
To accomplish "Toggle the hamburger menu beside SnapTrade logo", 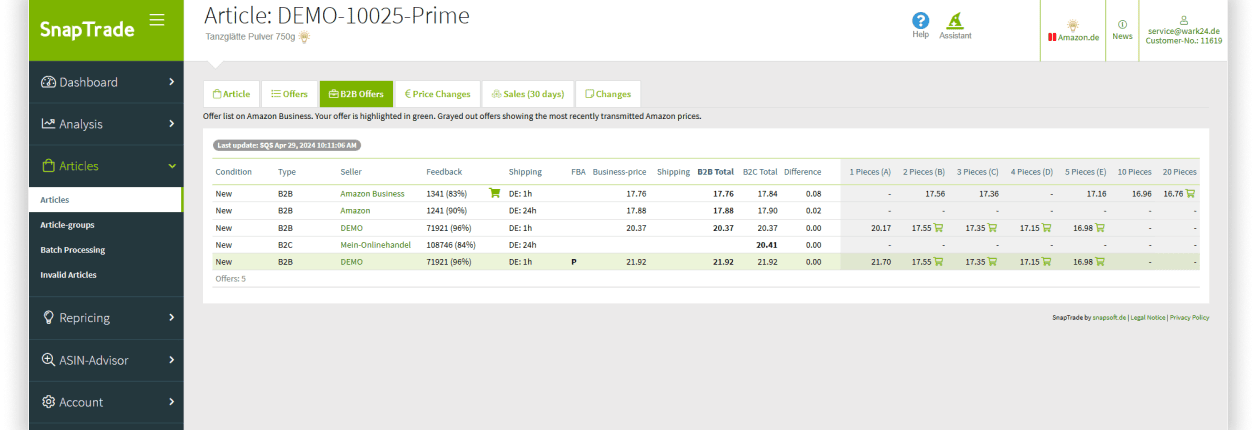I will click(156, 20).
